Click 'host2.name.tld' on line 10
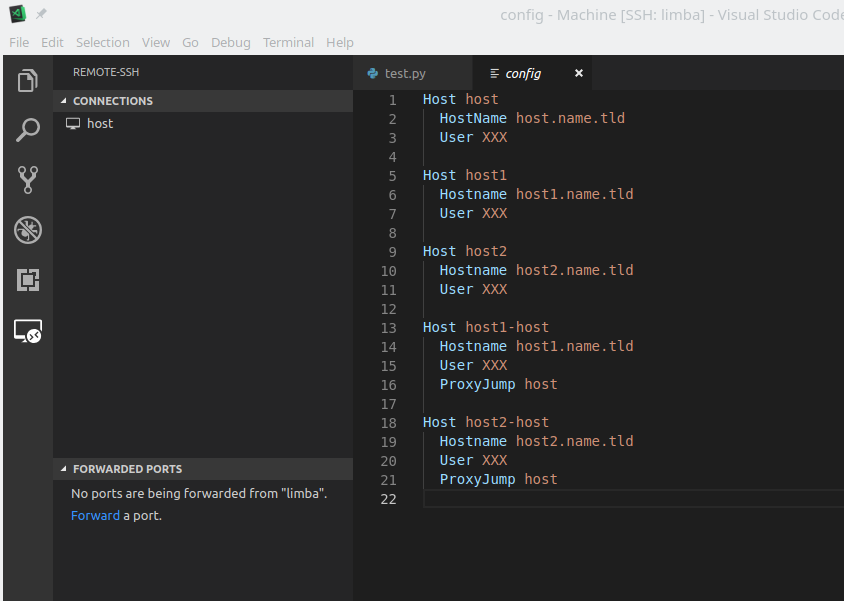The image size is (844, 601). [x=574, y=270]
